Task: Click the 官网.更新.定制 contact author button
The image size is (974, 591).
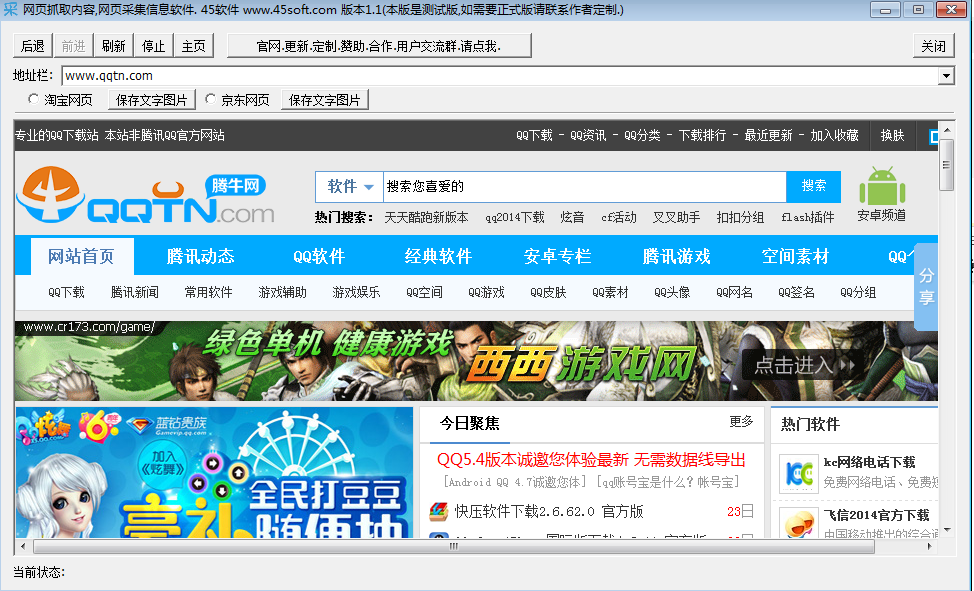Action: [379, 46]
